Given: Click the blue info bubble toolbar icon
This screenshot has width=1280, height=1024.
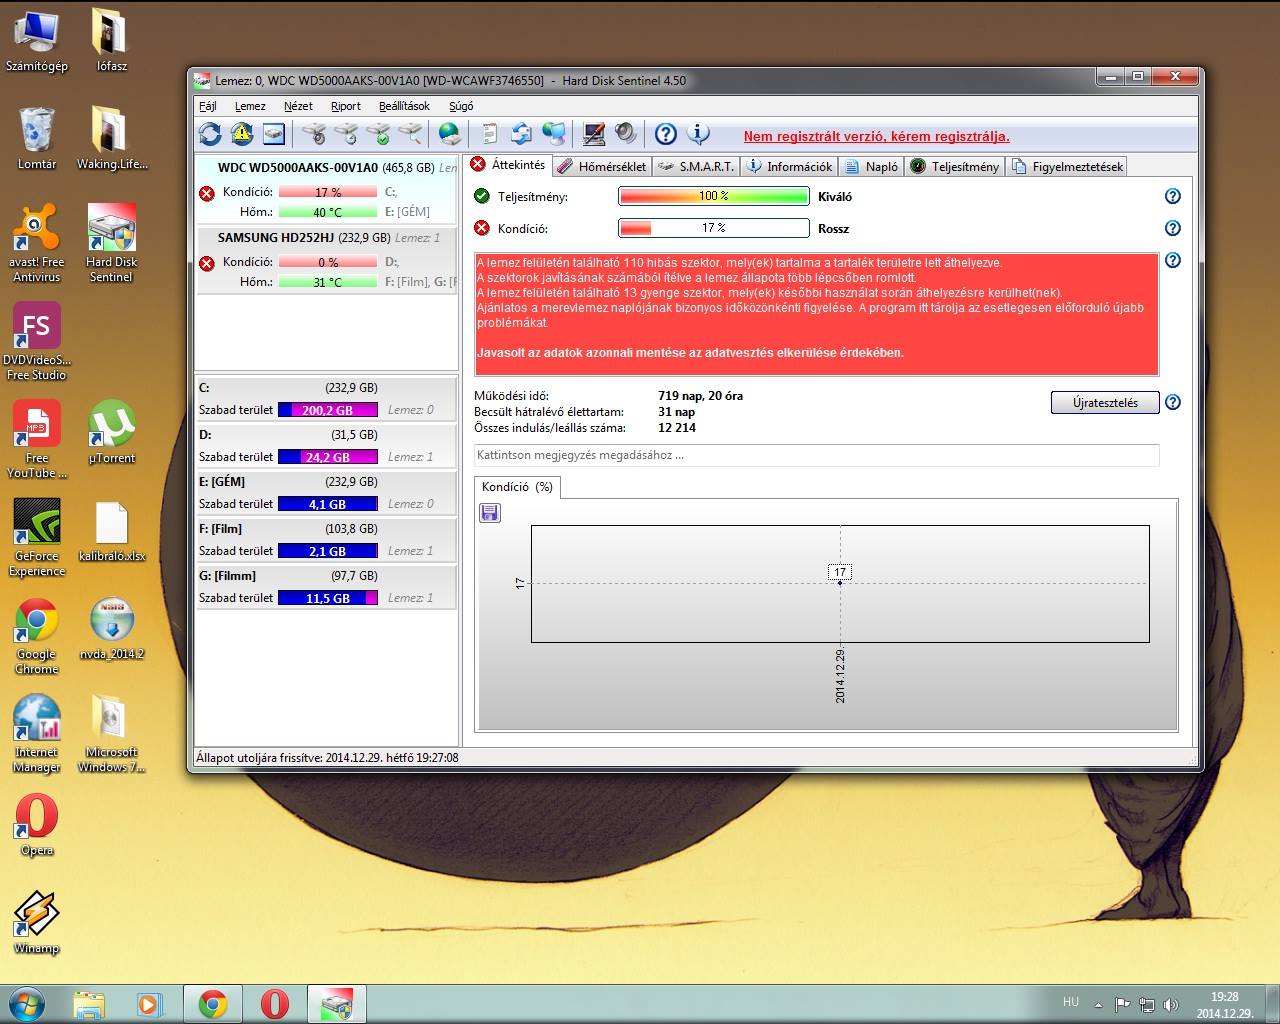Looking at the screenshot, I should [x=698, y=134].
